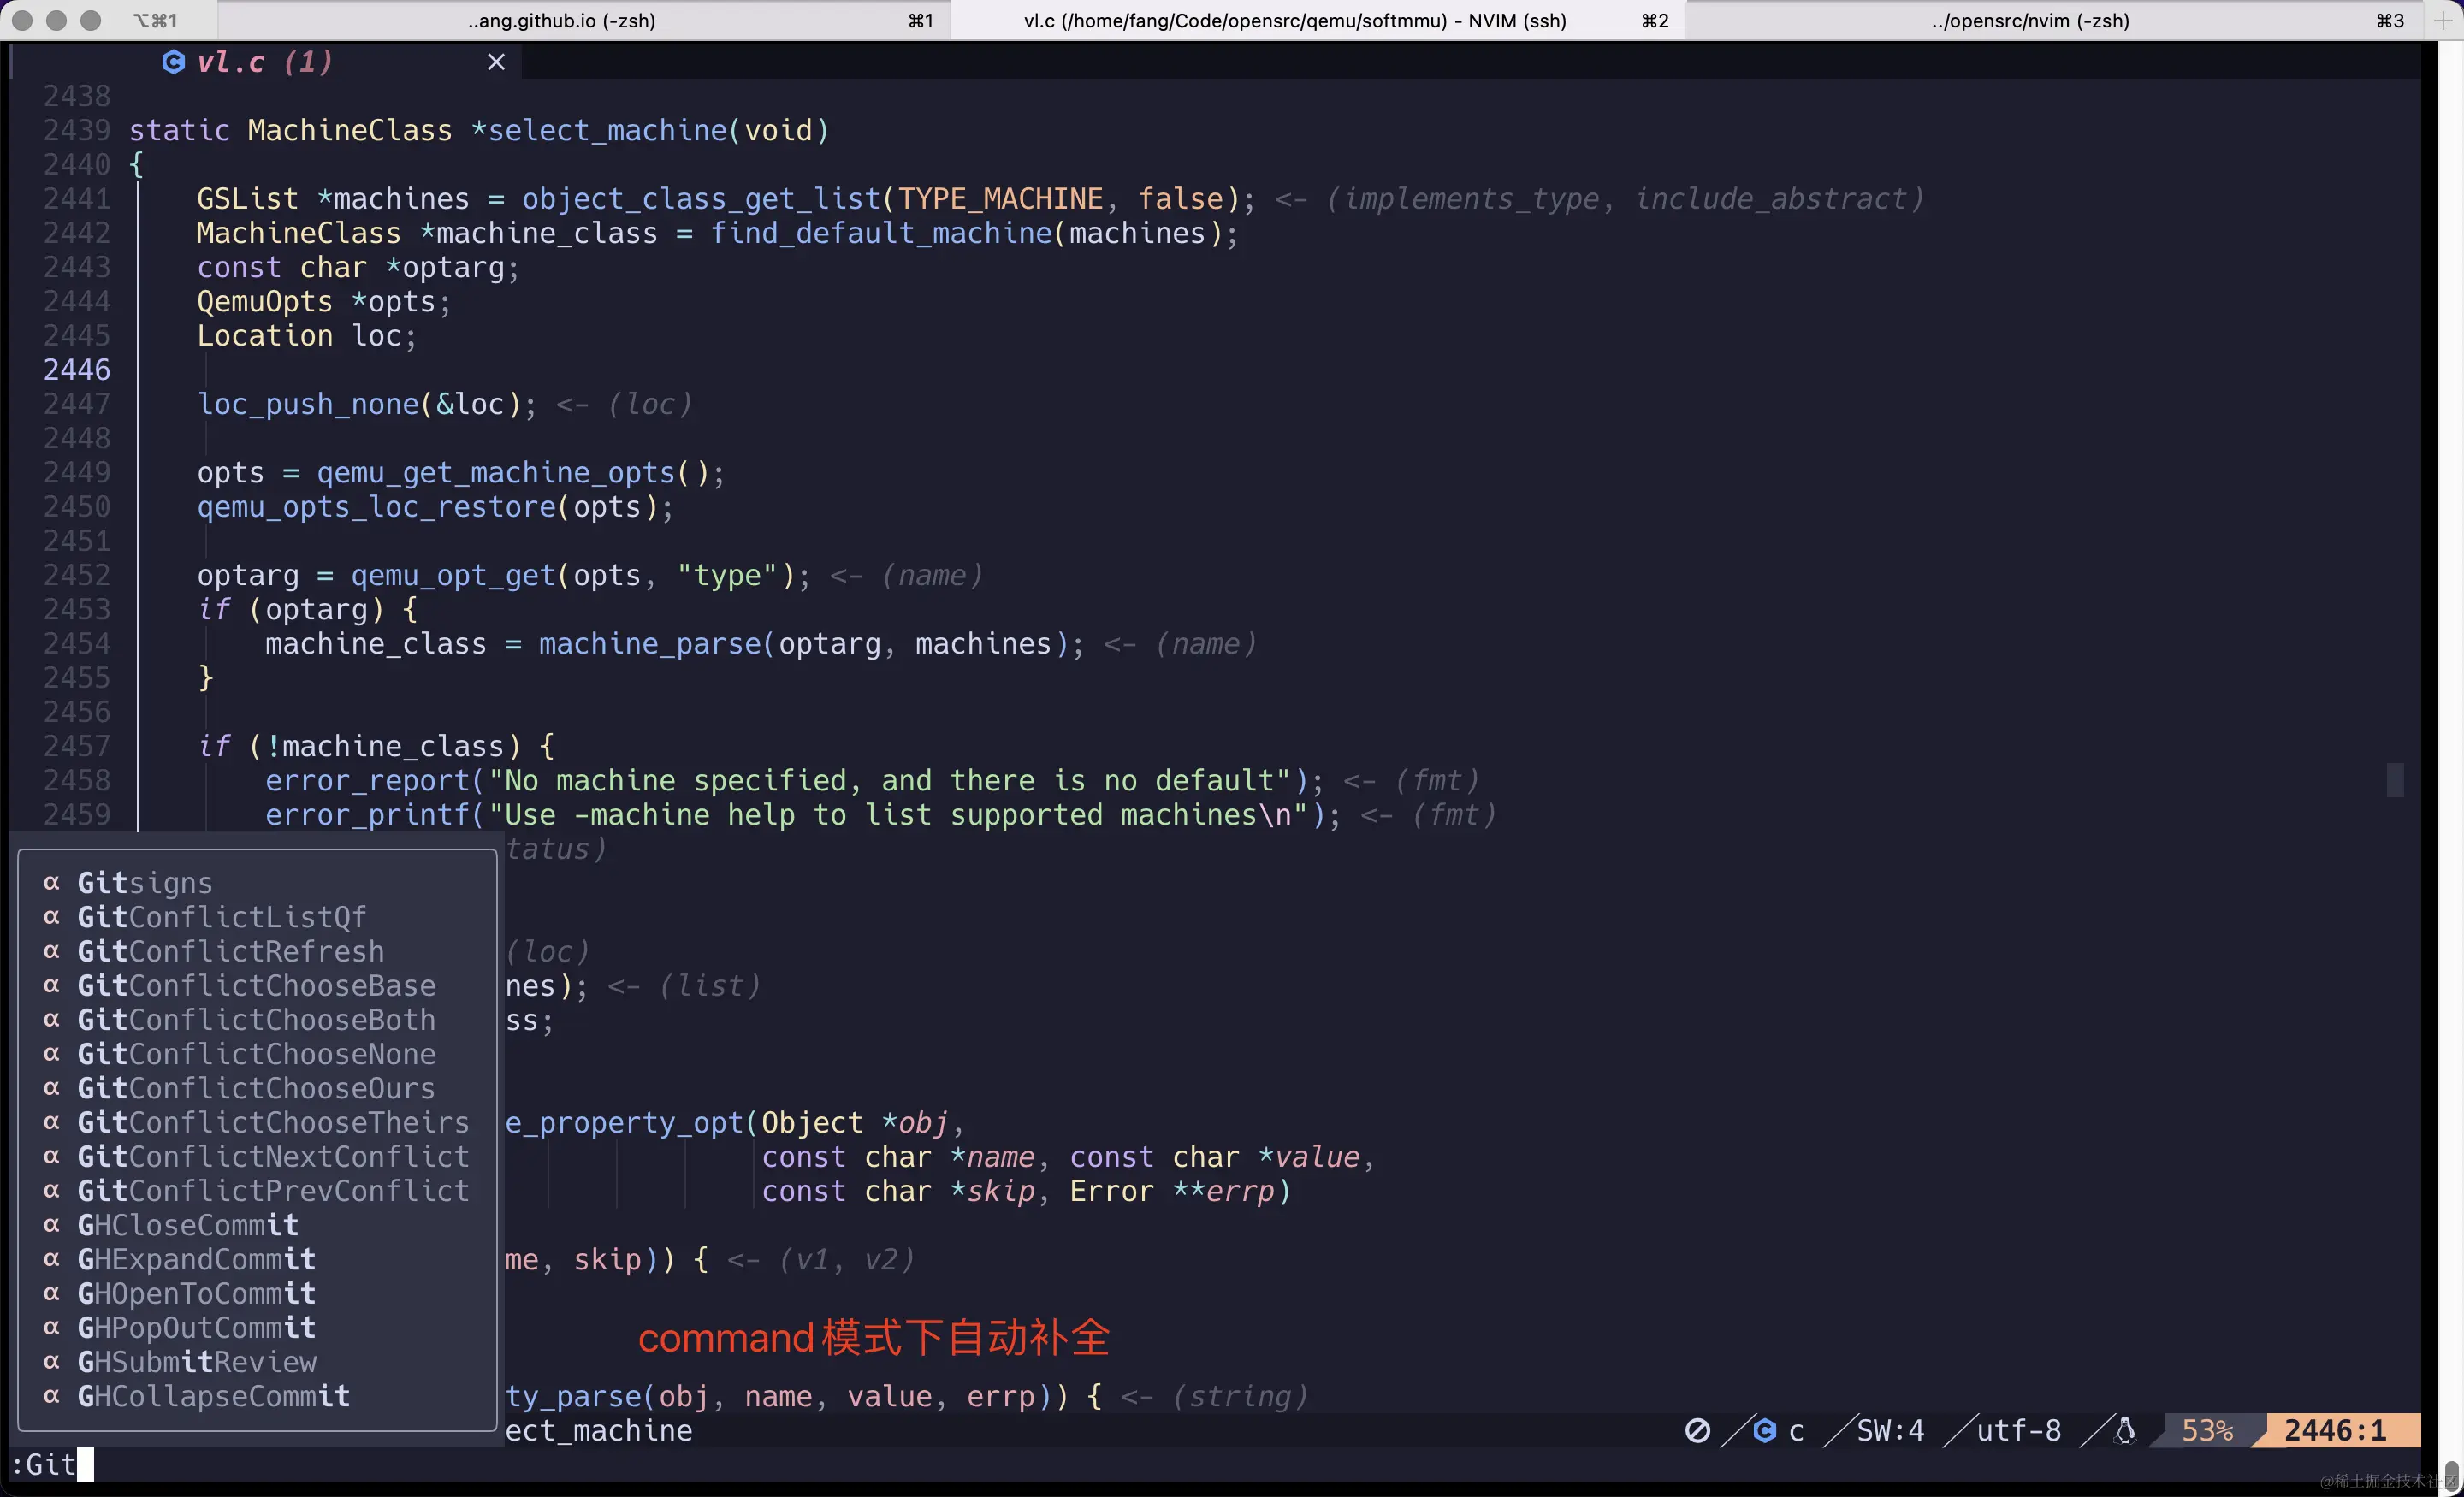Click the vl.c buffer tab icon

[x=174, y=62]
